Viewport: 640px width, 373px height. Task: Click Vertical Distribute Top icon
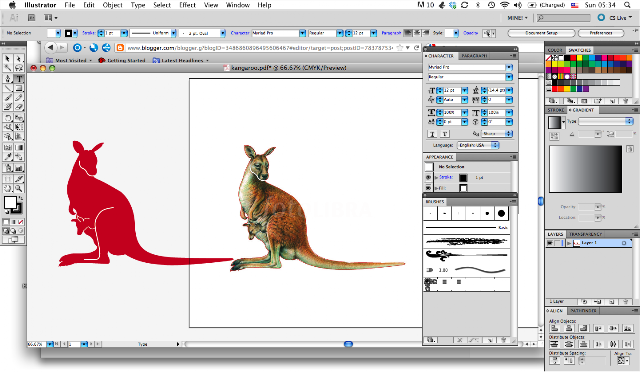[x=554, y=344]
